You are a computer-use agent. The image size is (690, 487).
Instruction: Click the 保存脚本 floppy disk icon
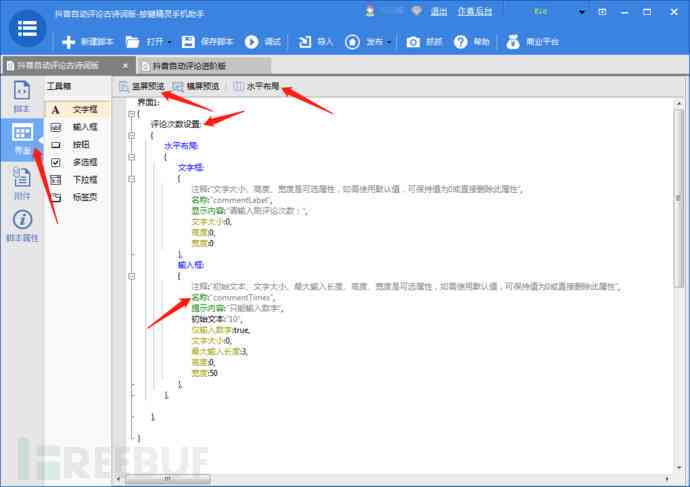point(188,42)
